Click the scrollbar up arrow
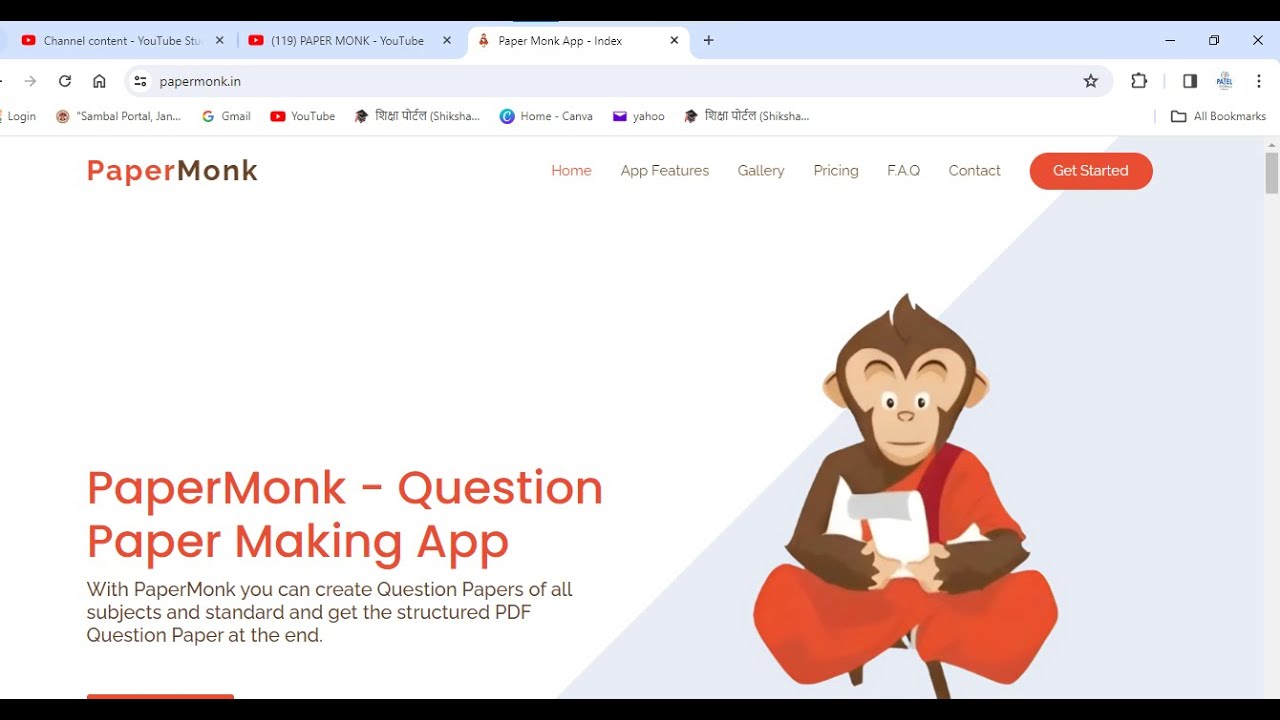The height and width of the screenshot is (720, 1280). coord(1272,144)
